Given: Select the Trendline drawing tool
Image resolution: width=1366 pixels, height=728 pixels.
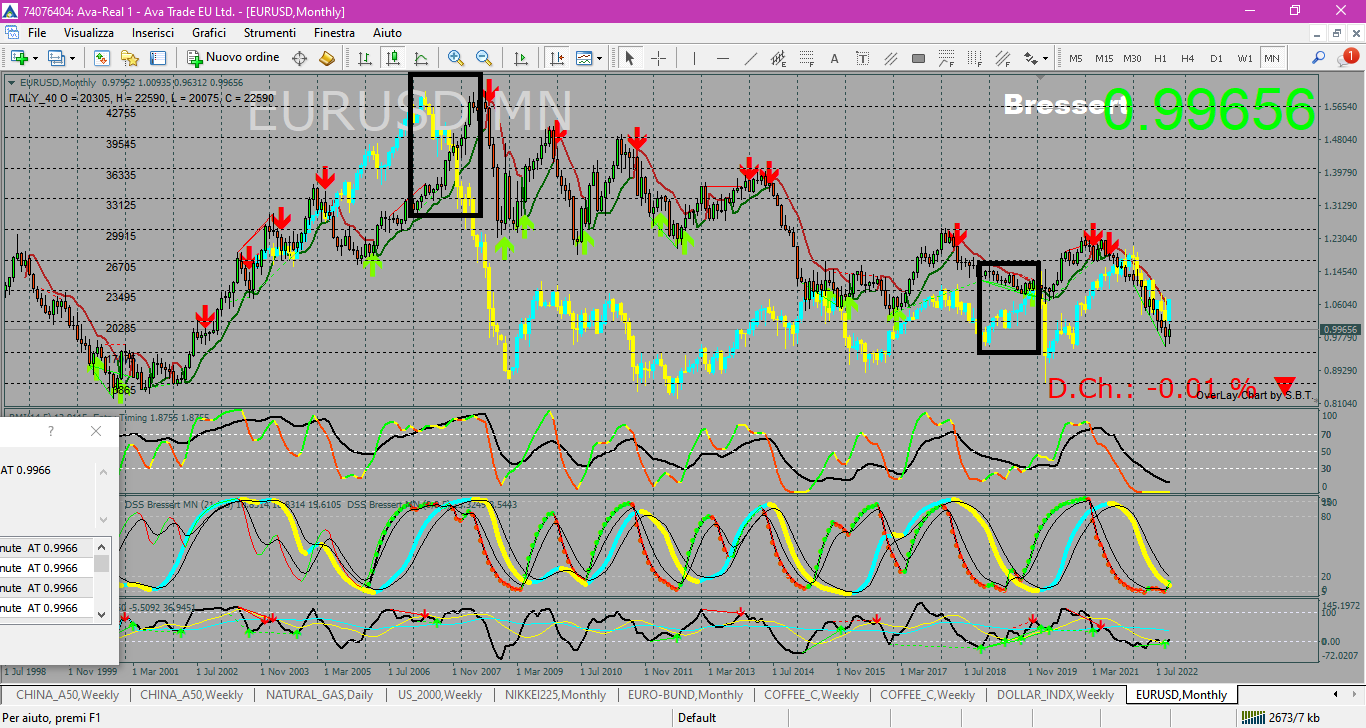Looking at the screenshot, I should click(x=751, y=58).
